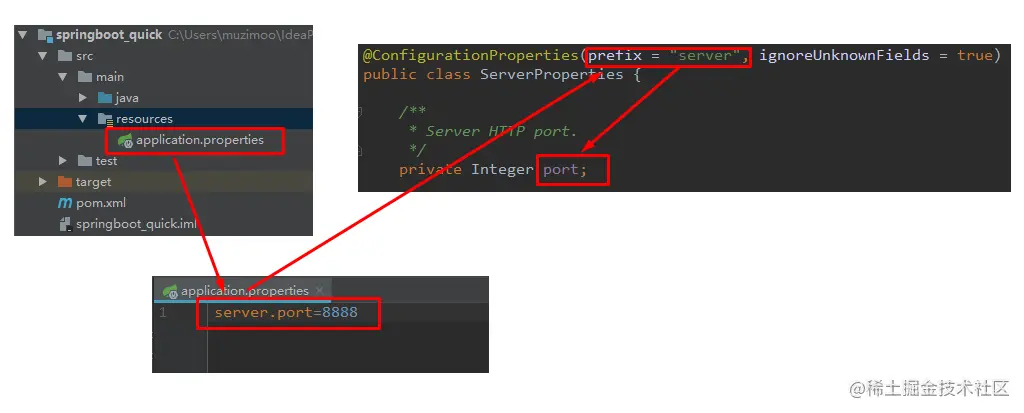The image size is (1024, 413).
Task: Click the server.port=8888 line in editor
Action: (286, 312)
